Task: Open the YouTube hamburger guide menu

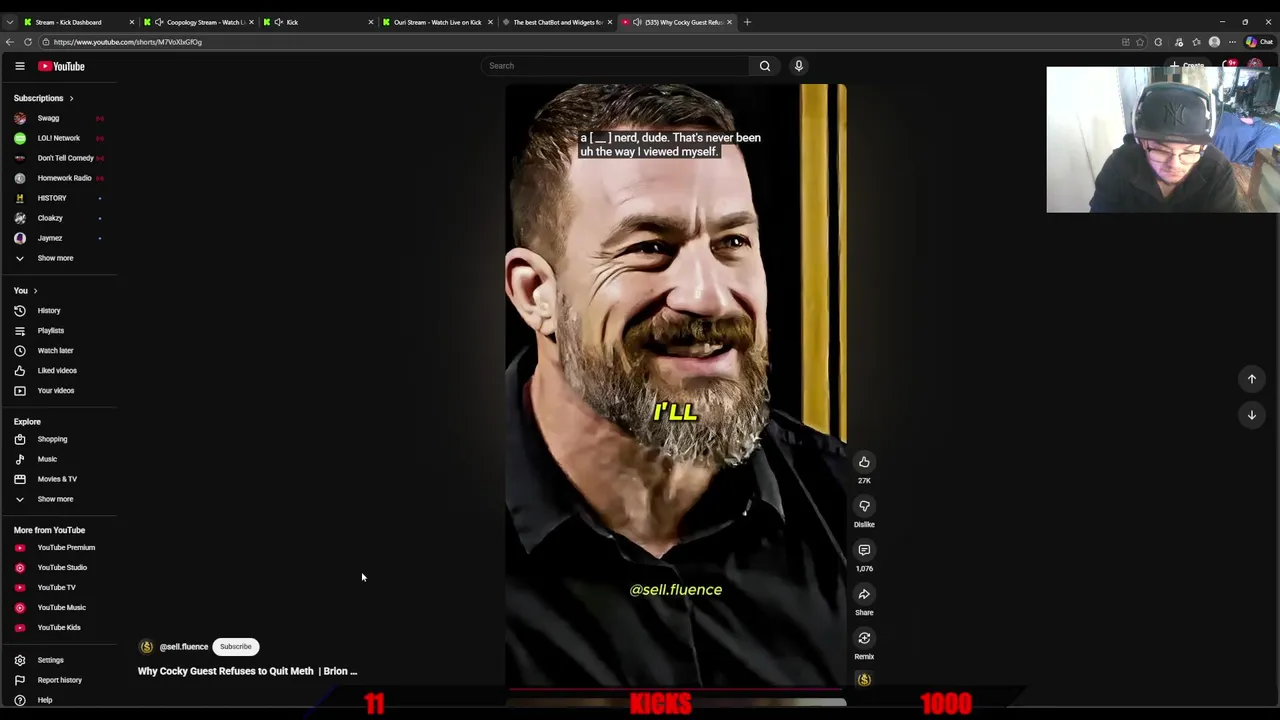Action: click(x=19, y=66)
